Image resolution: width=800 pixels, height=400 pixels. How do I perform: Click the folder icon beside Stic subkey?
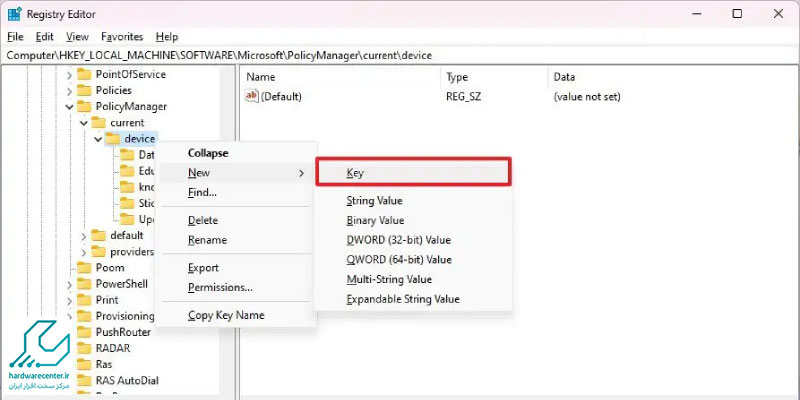pyautogui.click(x=127, y=203)
